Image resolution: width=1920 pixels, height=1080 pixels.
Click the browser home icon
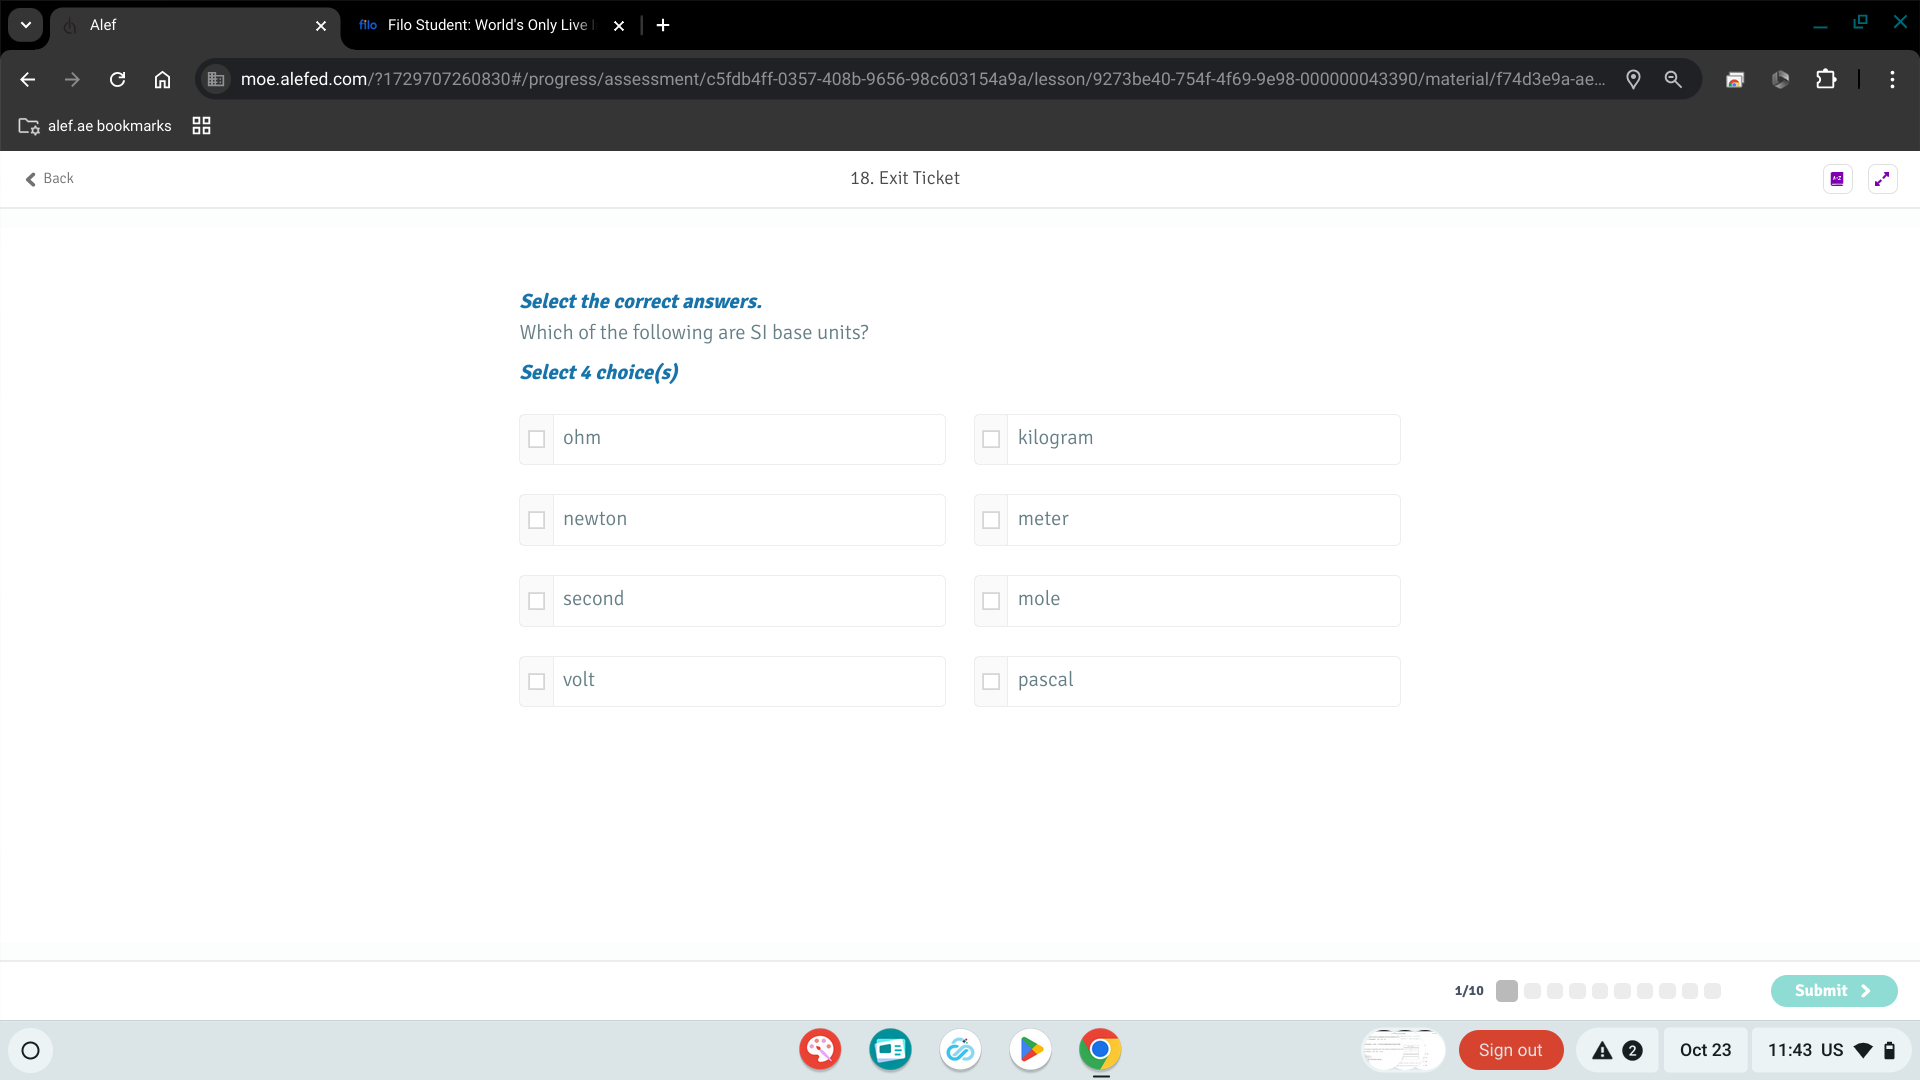[162, 80]
